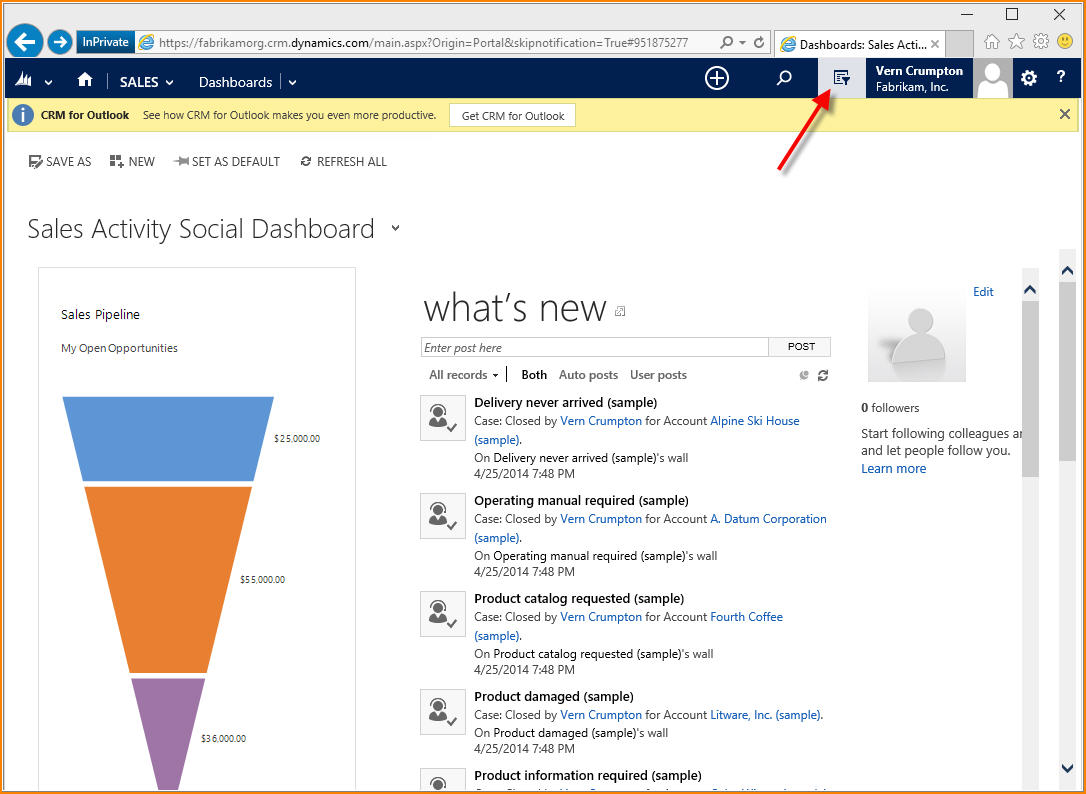Expand the SALES module menu
Image resolution: width=1086 pixels, height=794 pixels.
pyautogui.click(x=146, y=82)
